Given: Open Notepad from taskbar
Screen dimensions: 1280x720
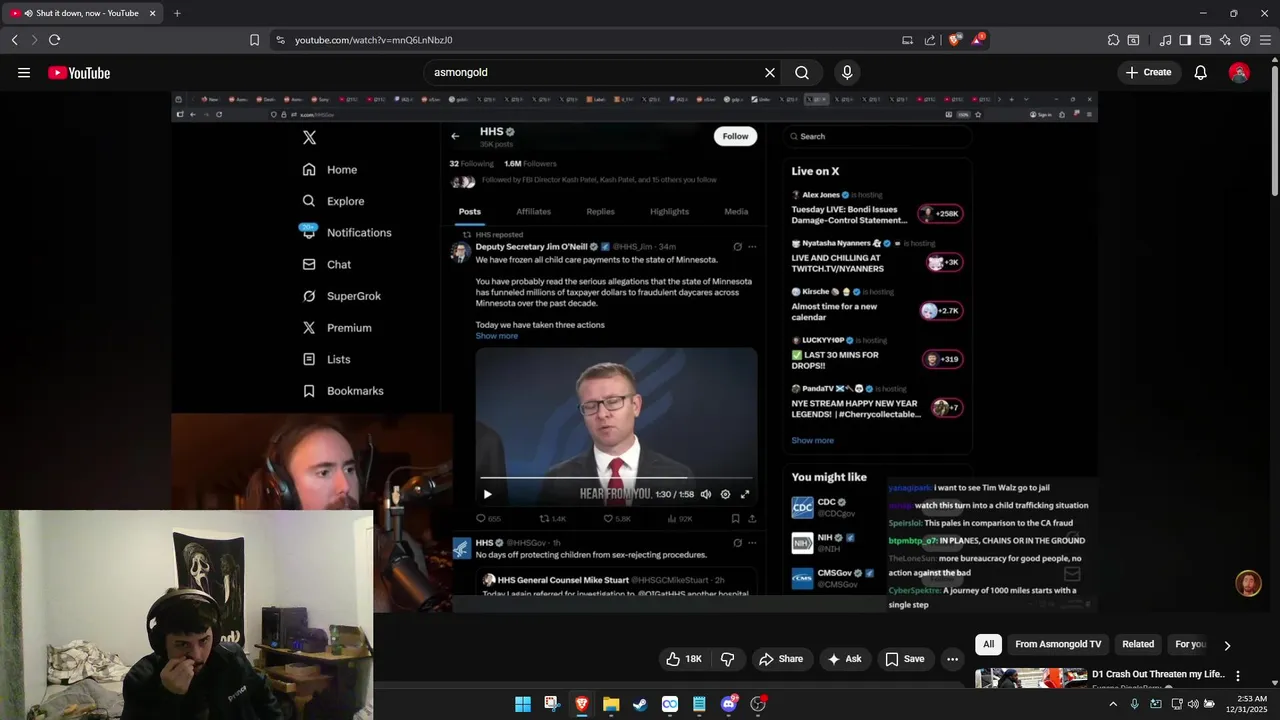Looking at the screenshot, I should coord(699,704).
